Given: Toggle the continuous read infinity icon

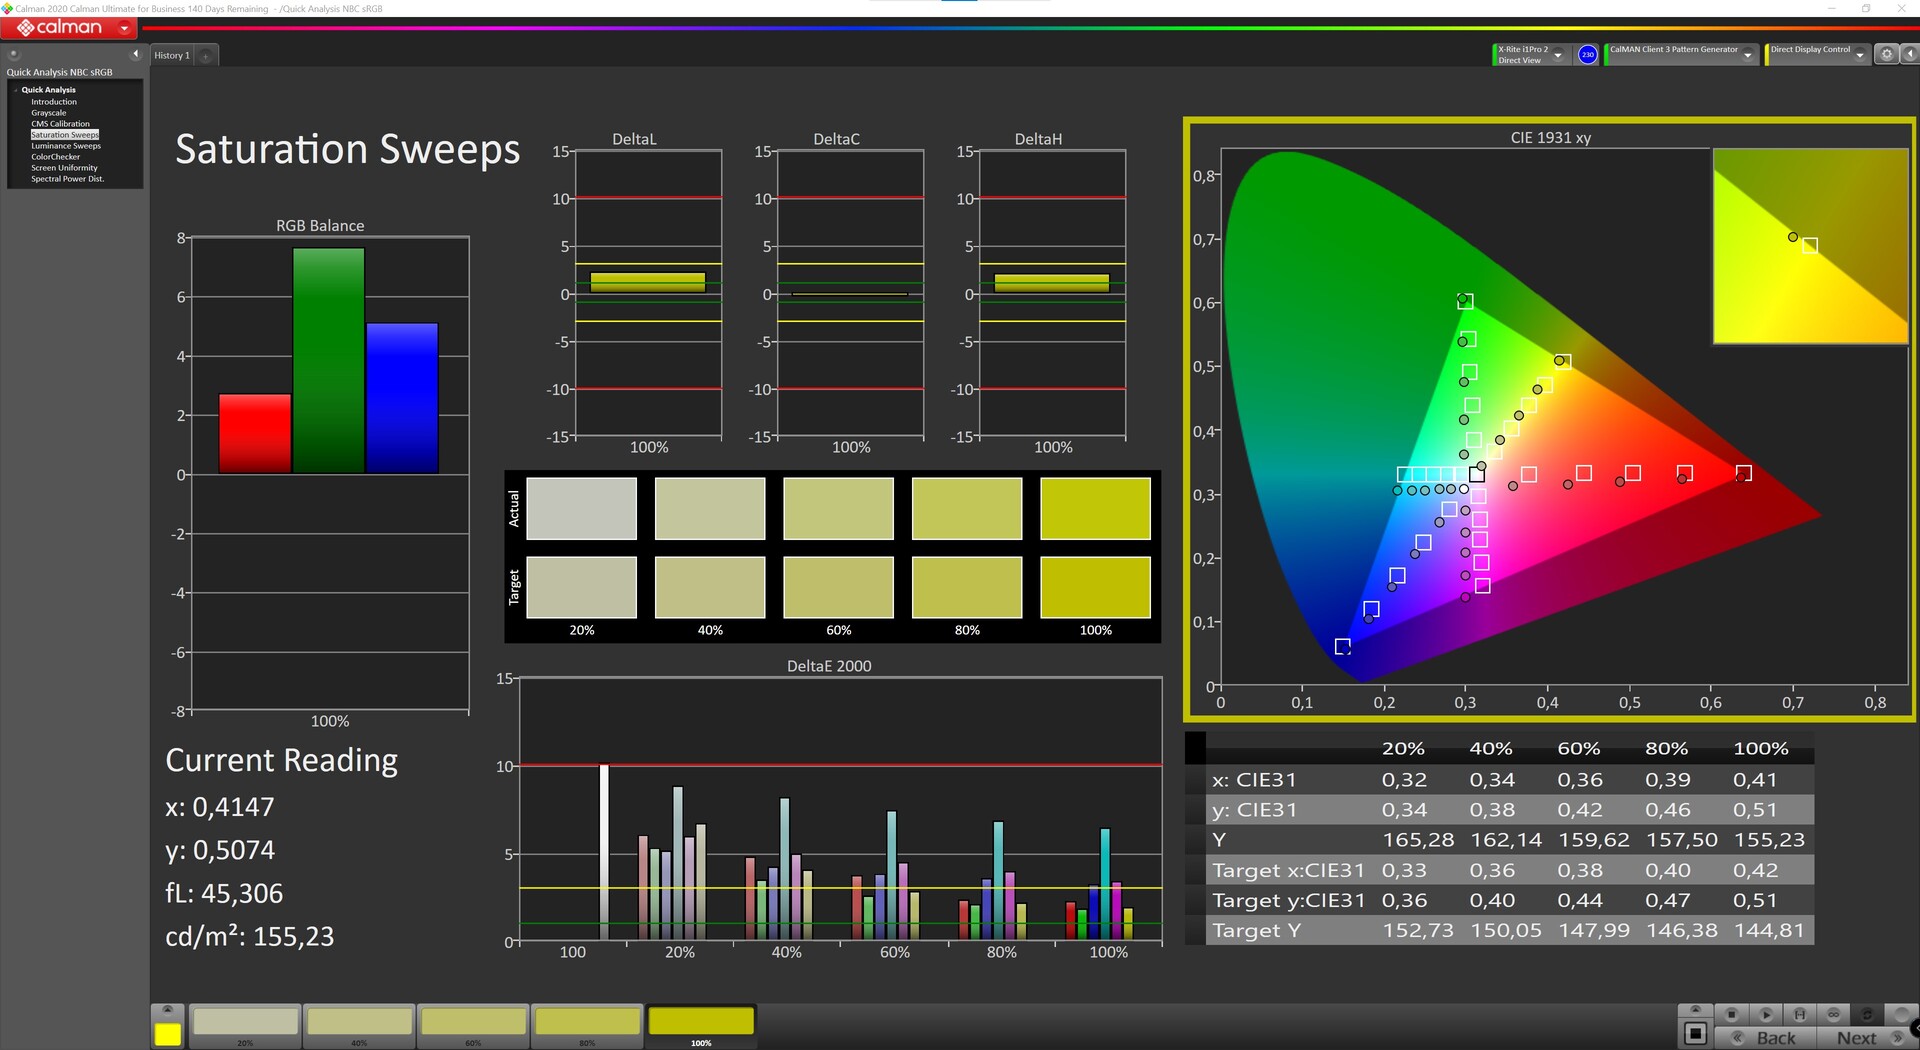Looking at the screenshot, I should pyautogui.click(x=1833, y=1014).
